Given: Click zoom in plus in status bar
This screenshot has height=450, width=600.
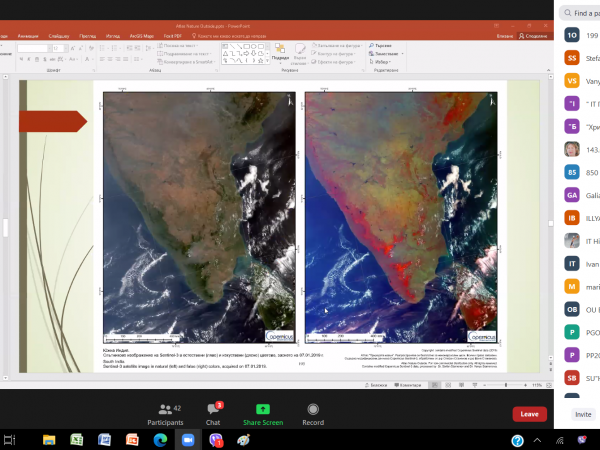Looking at the screenshot, I should [x=525, y=385].
